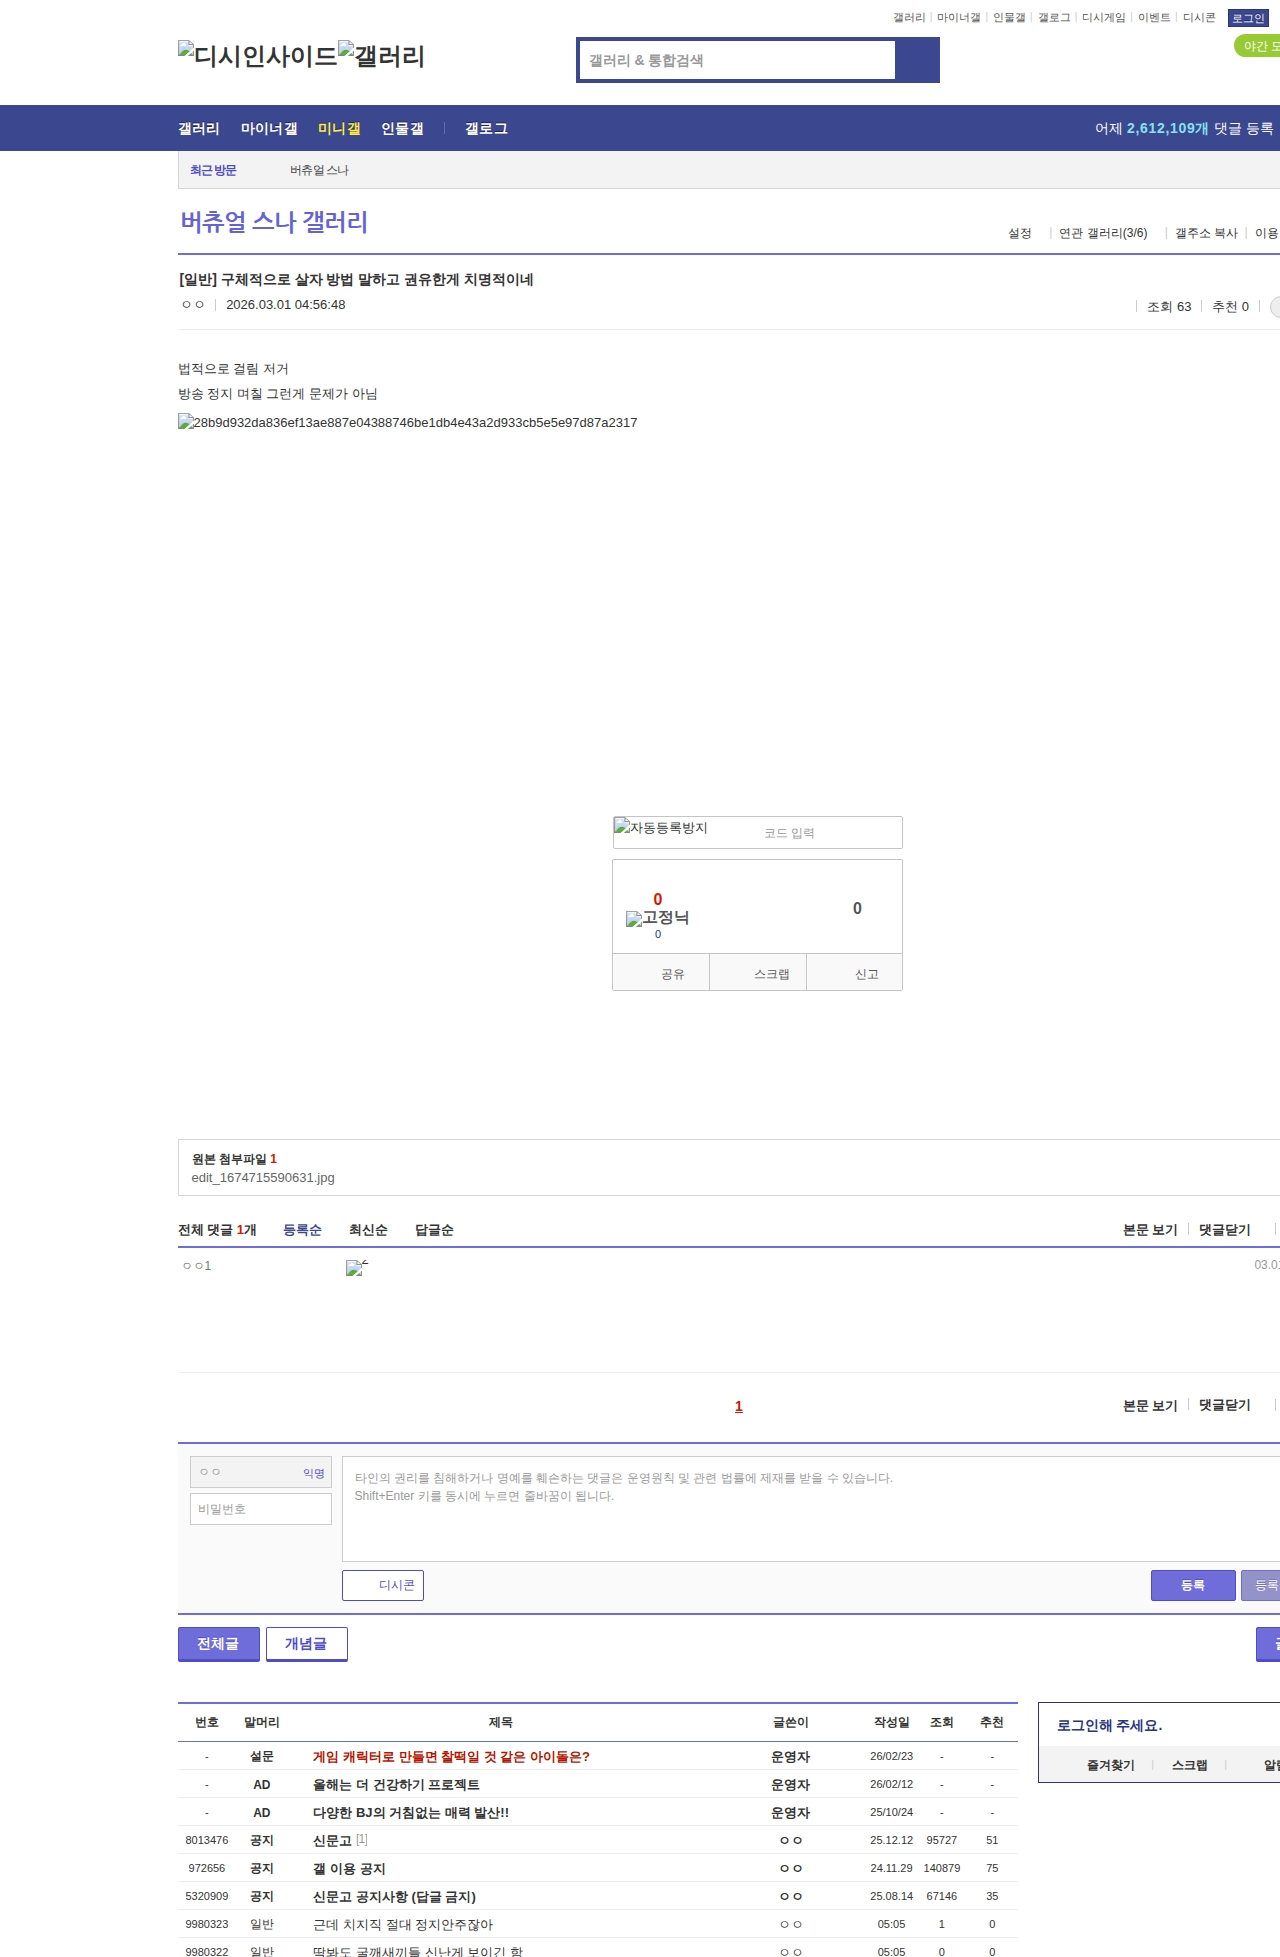Image resolution: width=1280 pixels, height=1957 pixels.
Task: Open 갤로그 in the blue navigation bar
Action: click(x=486, y=129)
